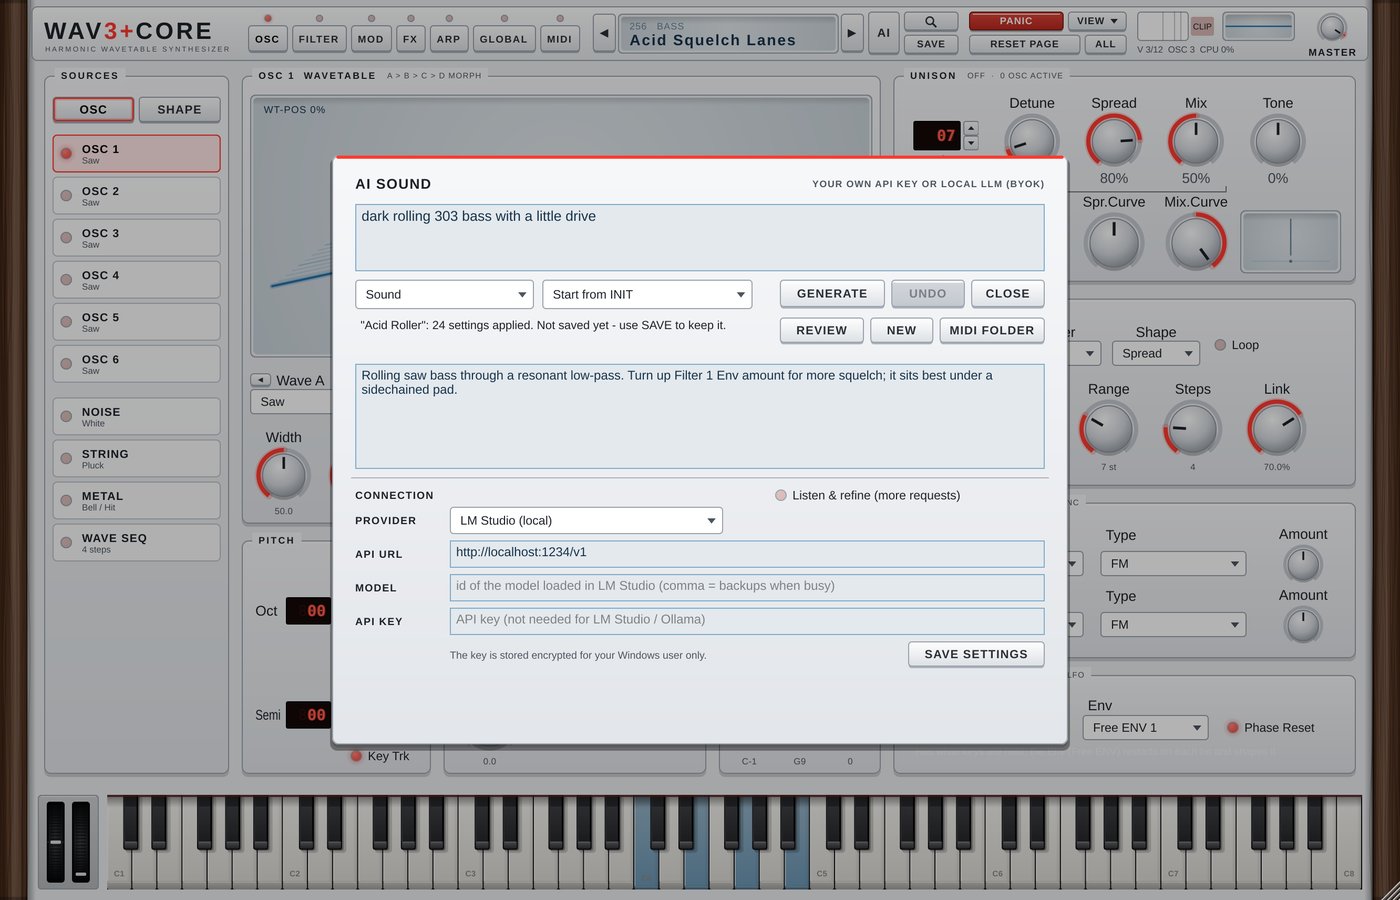This screenshot has height=900, width=1400.
Task: Open the Shape Spread dropdown
Action: tap(1155, 353)
